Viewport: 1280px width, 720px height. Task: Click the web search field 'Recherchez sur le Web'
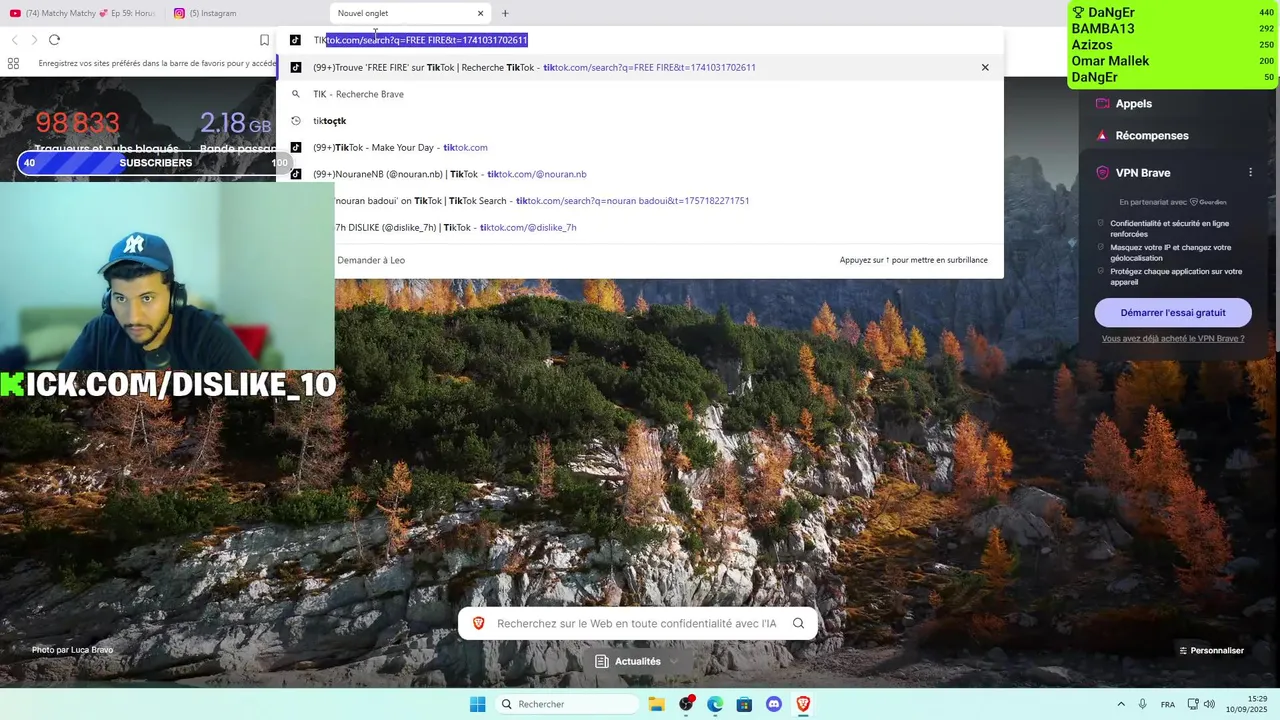tap(637, 623)
